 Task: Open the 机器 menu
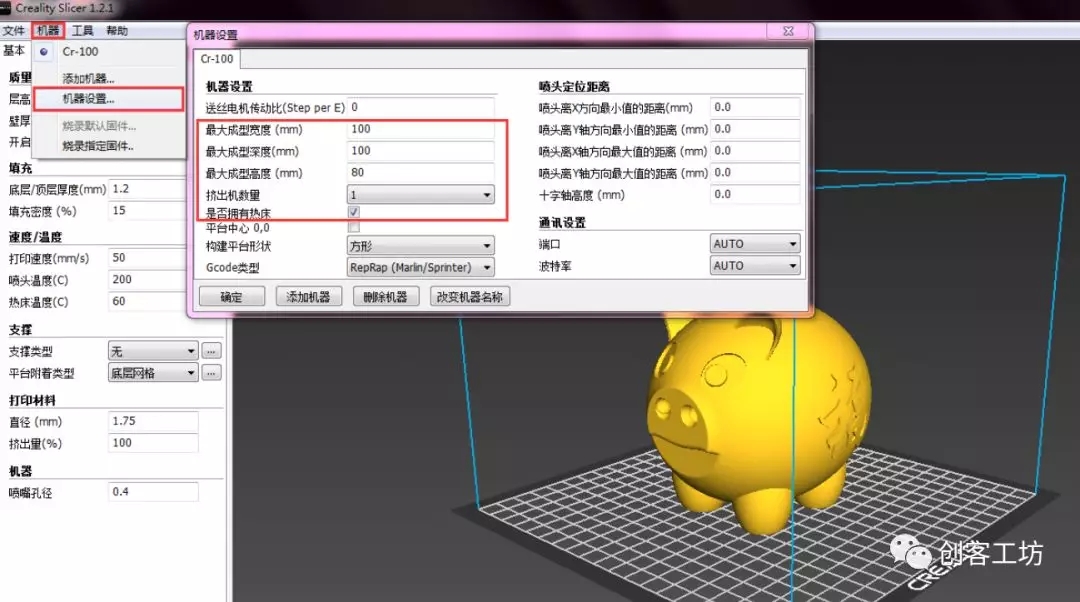[48, 30]
